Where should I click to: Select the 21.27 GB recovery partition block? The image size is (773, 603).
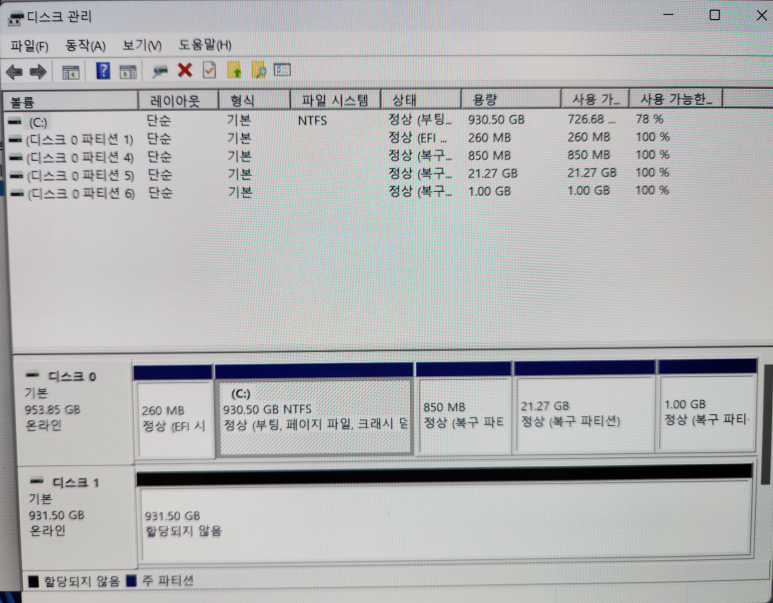(x=584, y=406)
